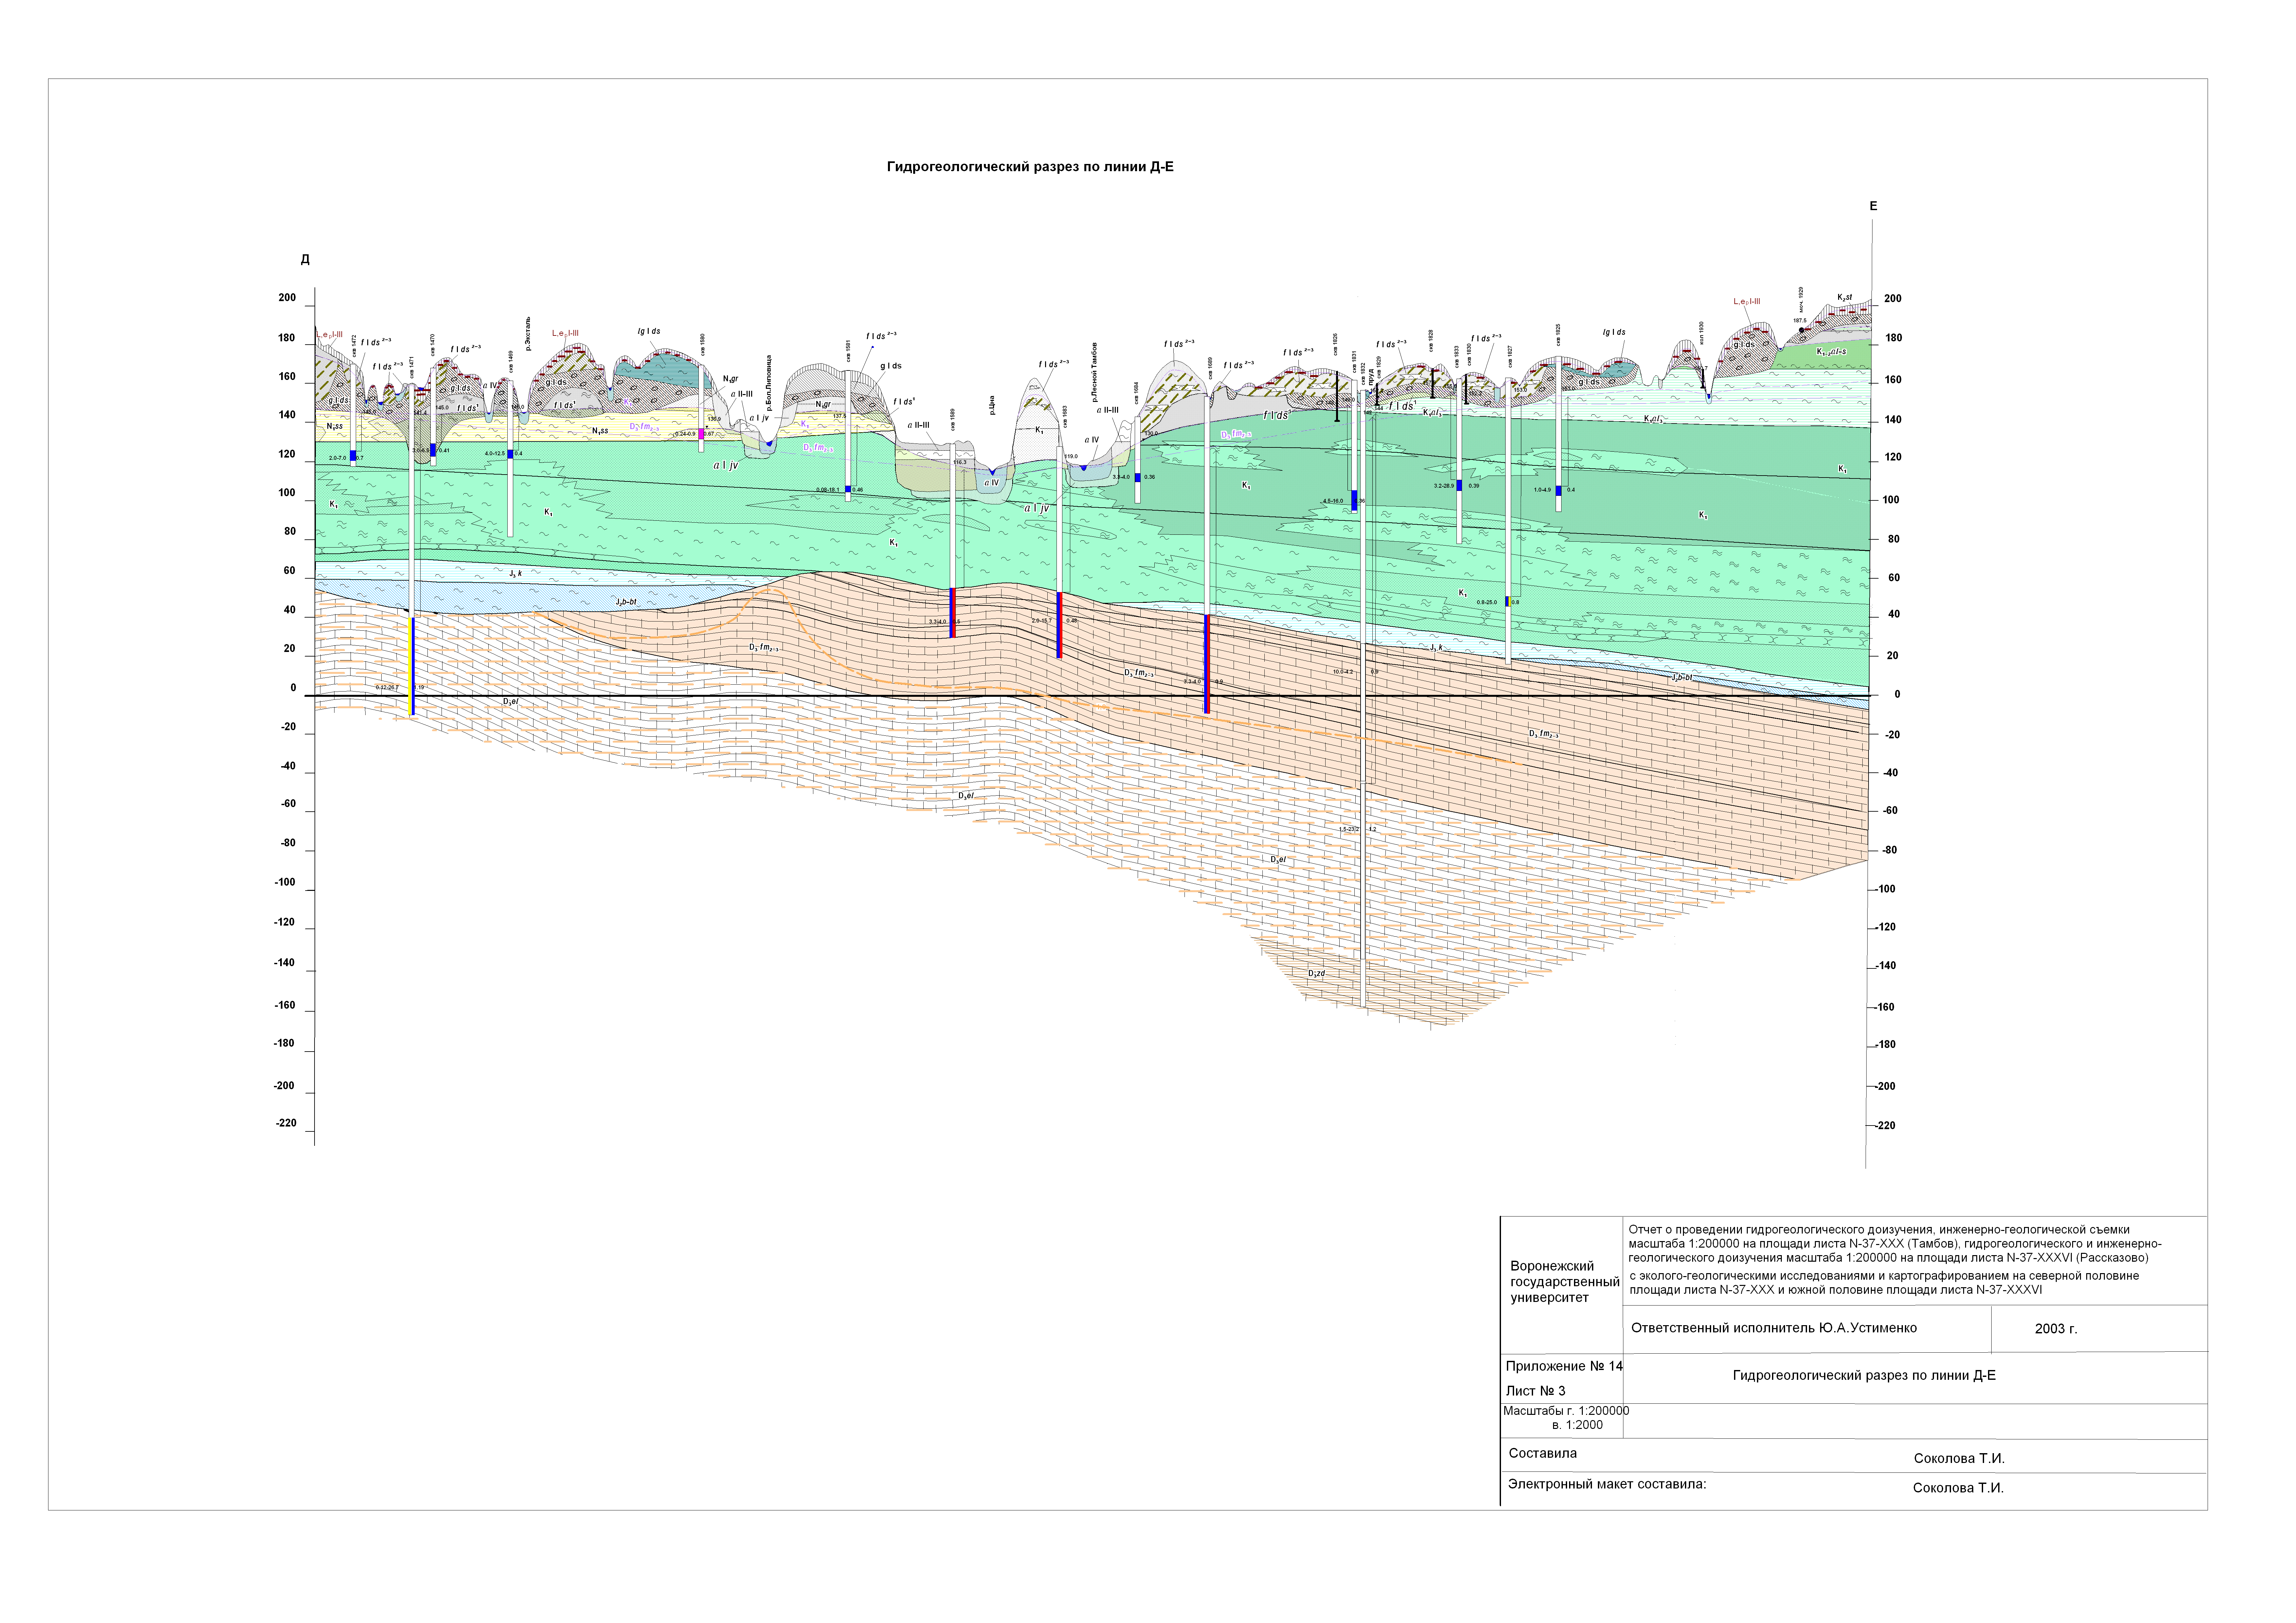Click the water level value '116.3'
Screen dimensions: 2296x1623
pos(960,462)
